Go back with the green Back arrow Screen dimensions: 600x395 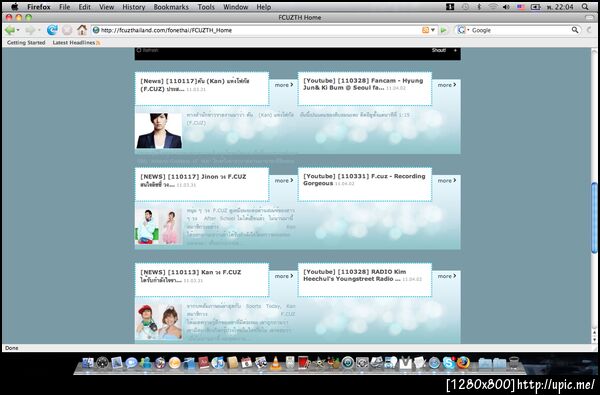tap(10, 30)
